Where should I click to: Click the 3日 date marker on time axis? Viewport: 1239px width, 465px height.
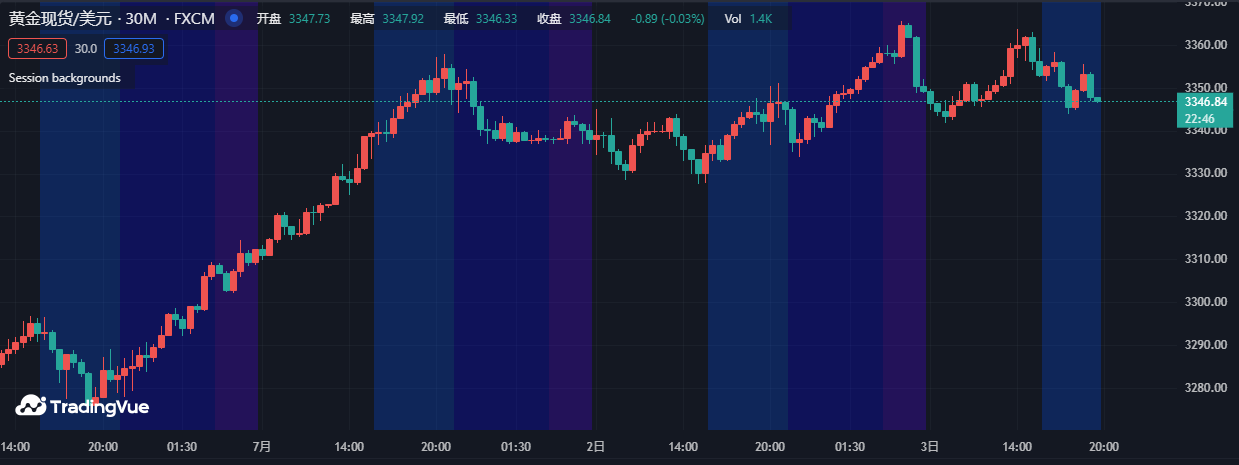pos(930,447)
